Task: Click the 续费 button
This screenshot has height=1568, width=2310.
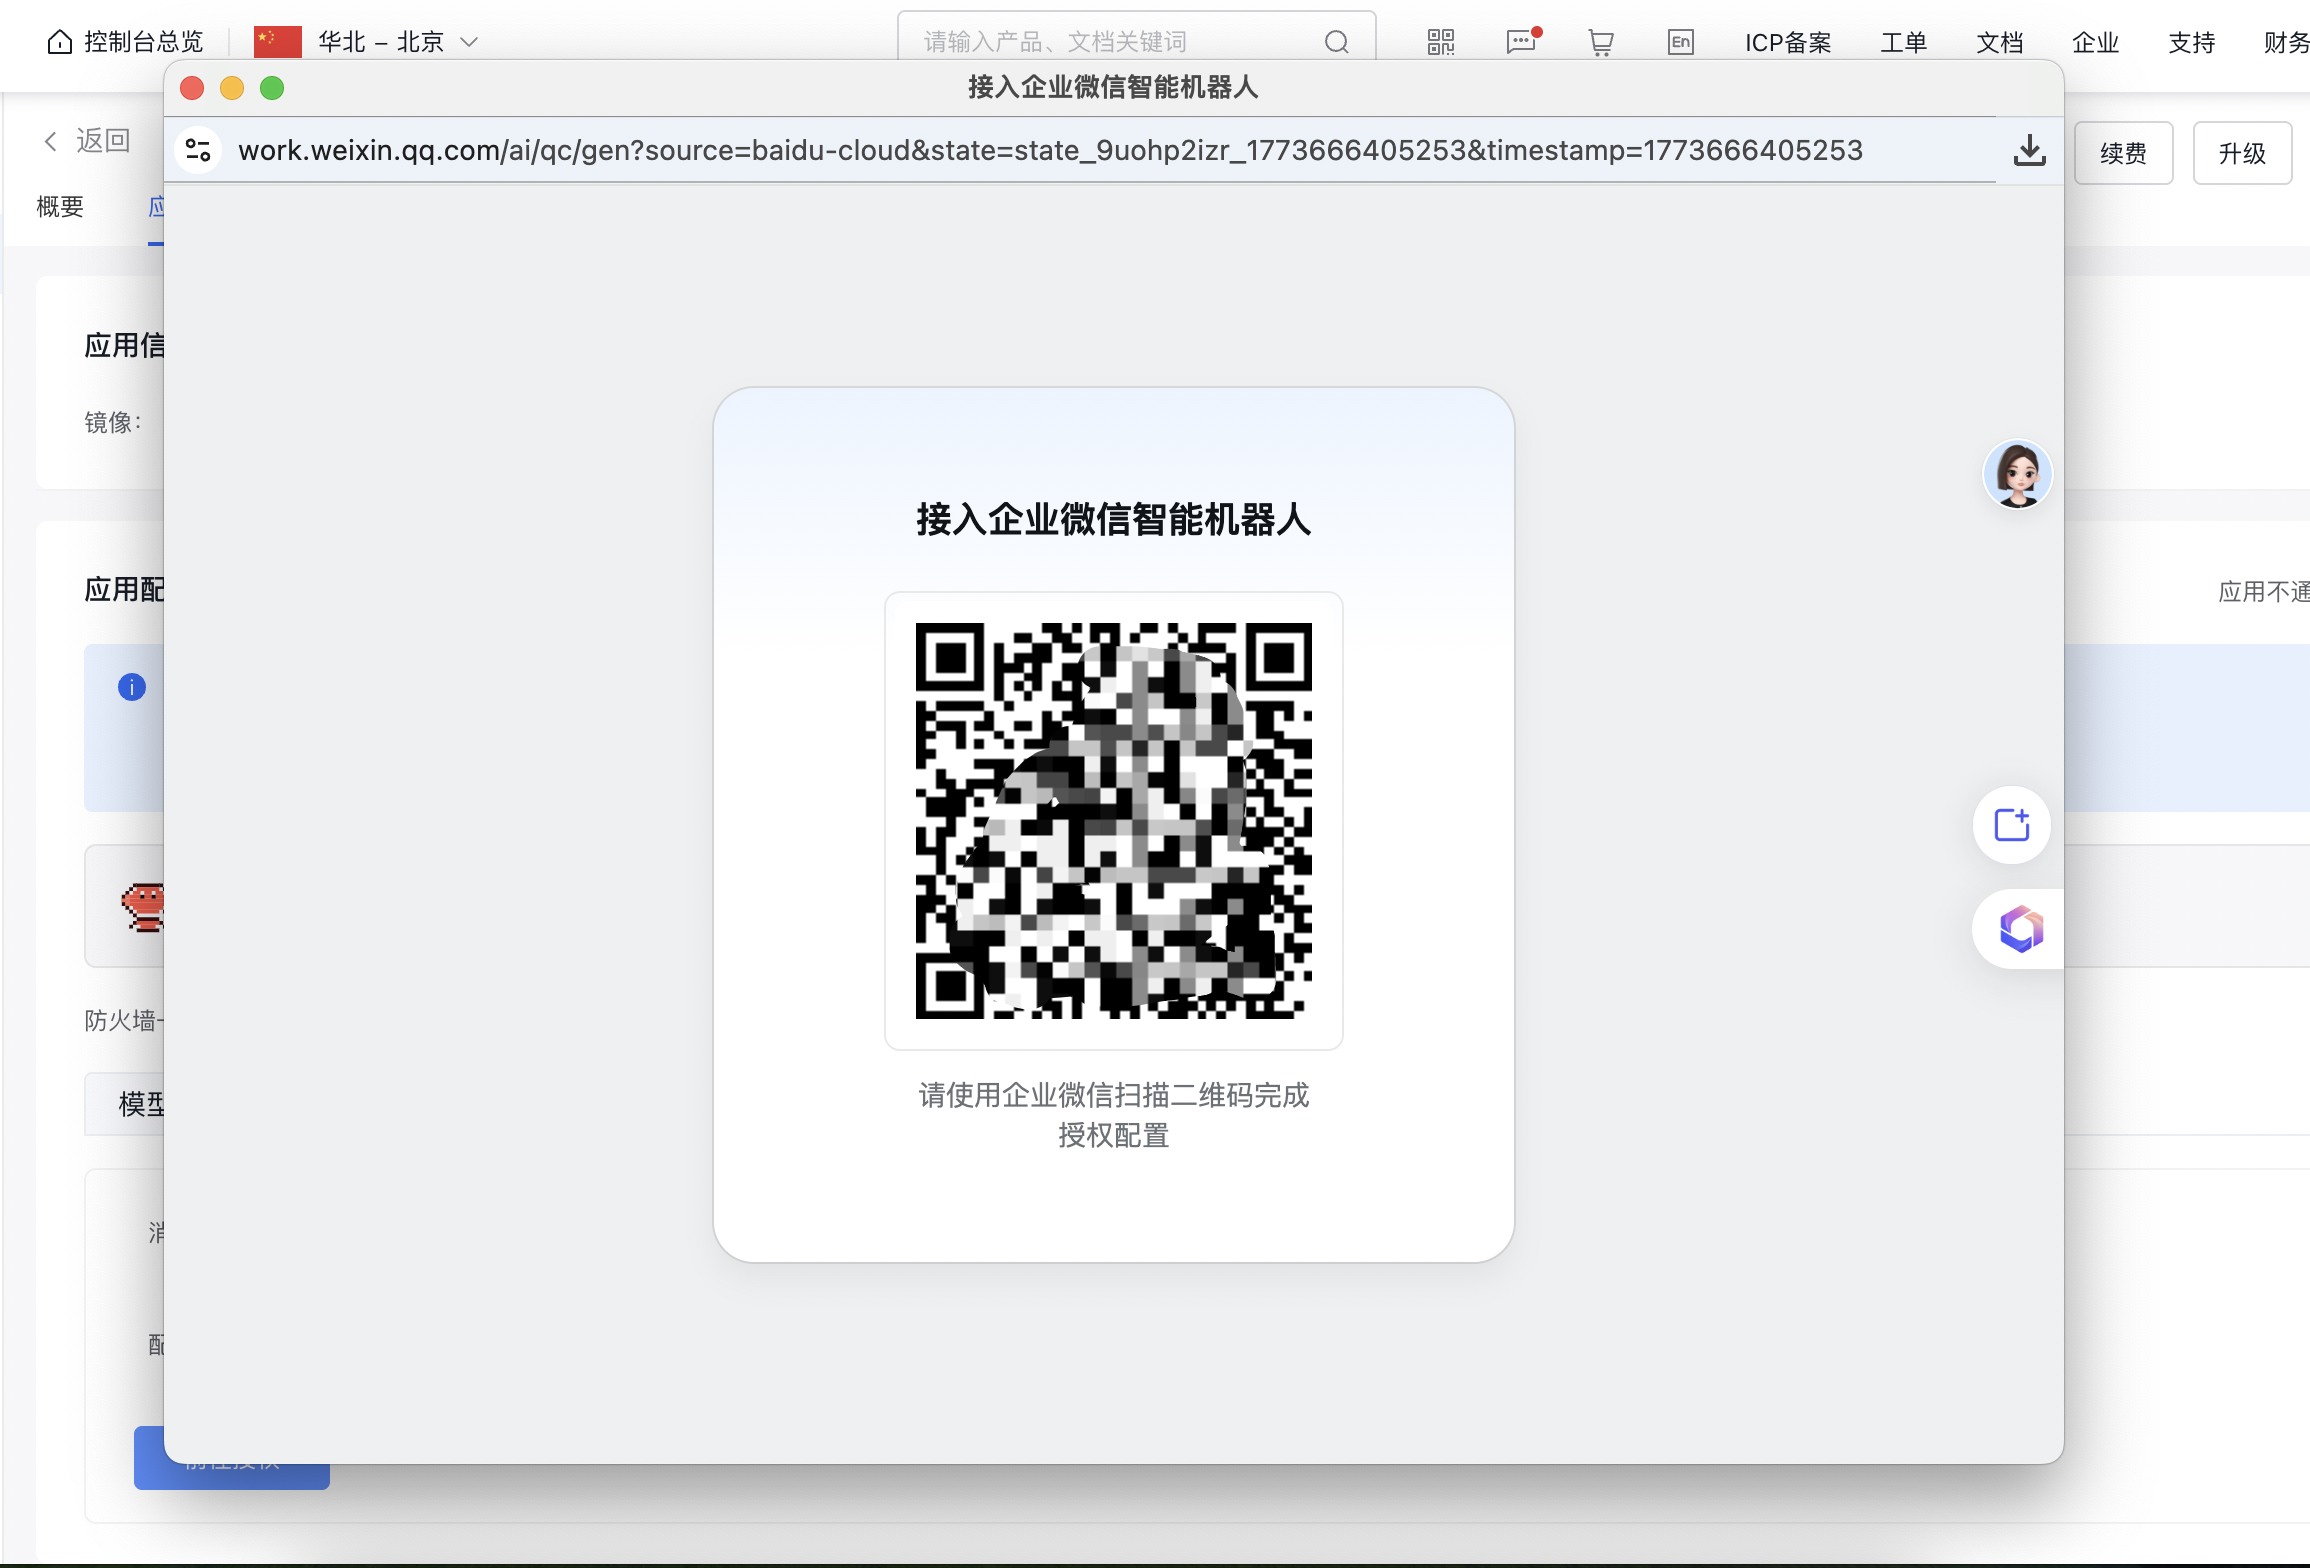Action: click(2123, 153)
